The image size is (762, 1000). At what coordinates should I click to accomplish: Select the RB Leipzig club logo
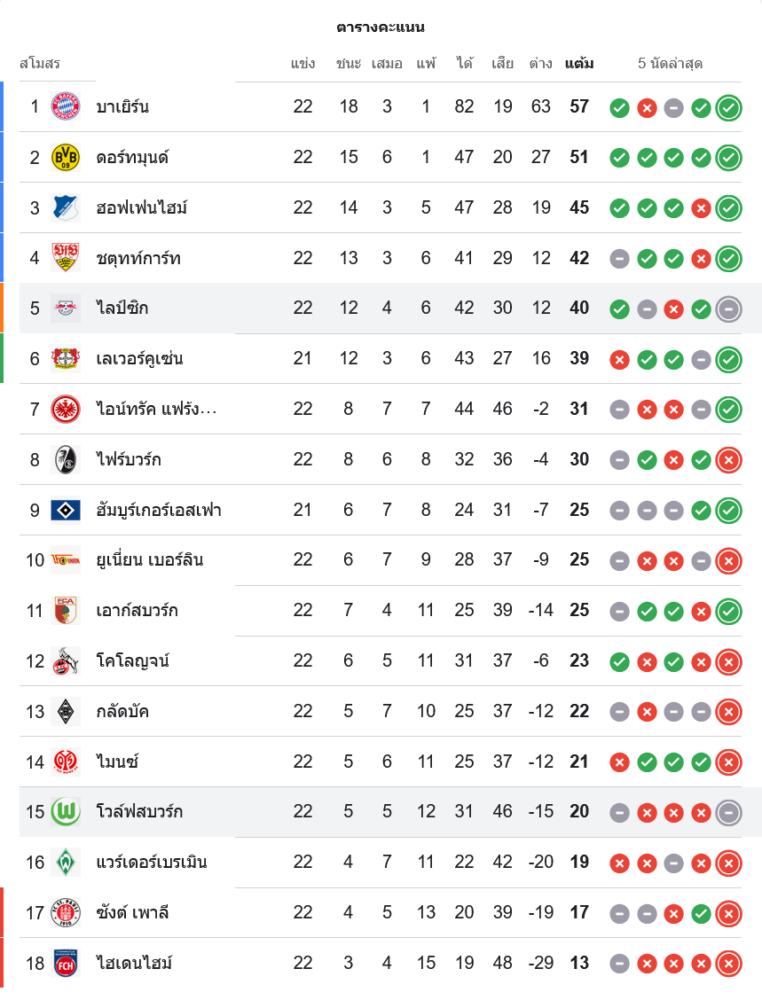(x=65, y=308)
